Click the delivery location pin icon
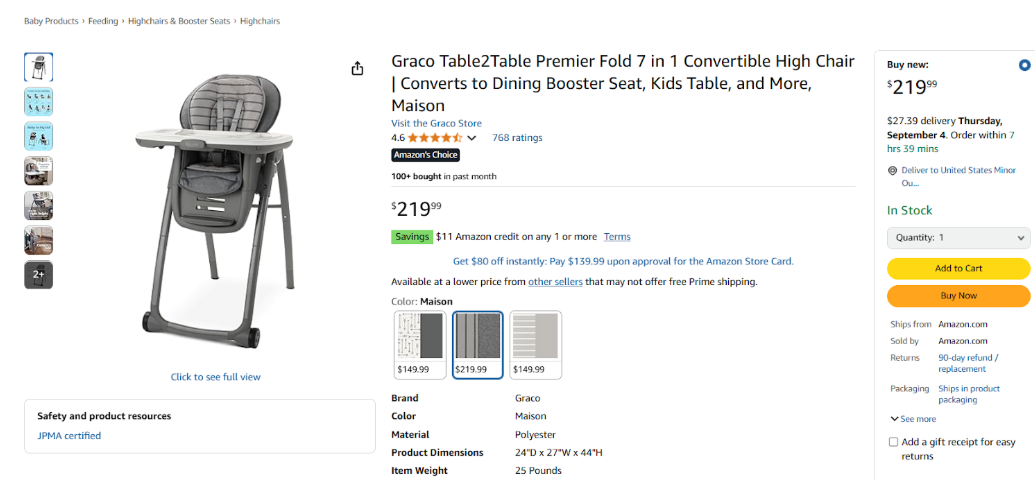Screen dimensions: 1035x489 (892, 170)
